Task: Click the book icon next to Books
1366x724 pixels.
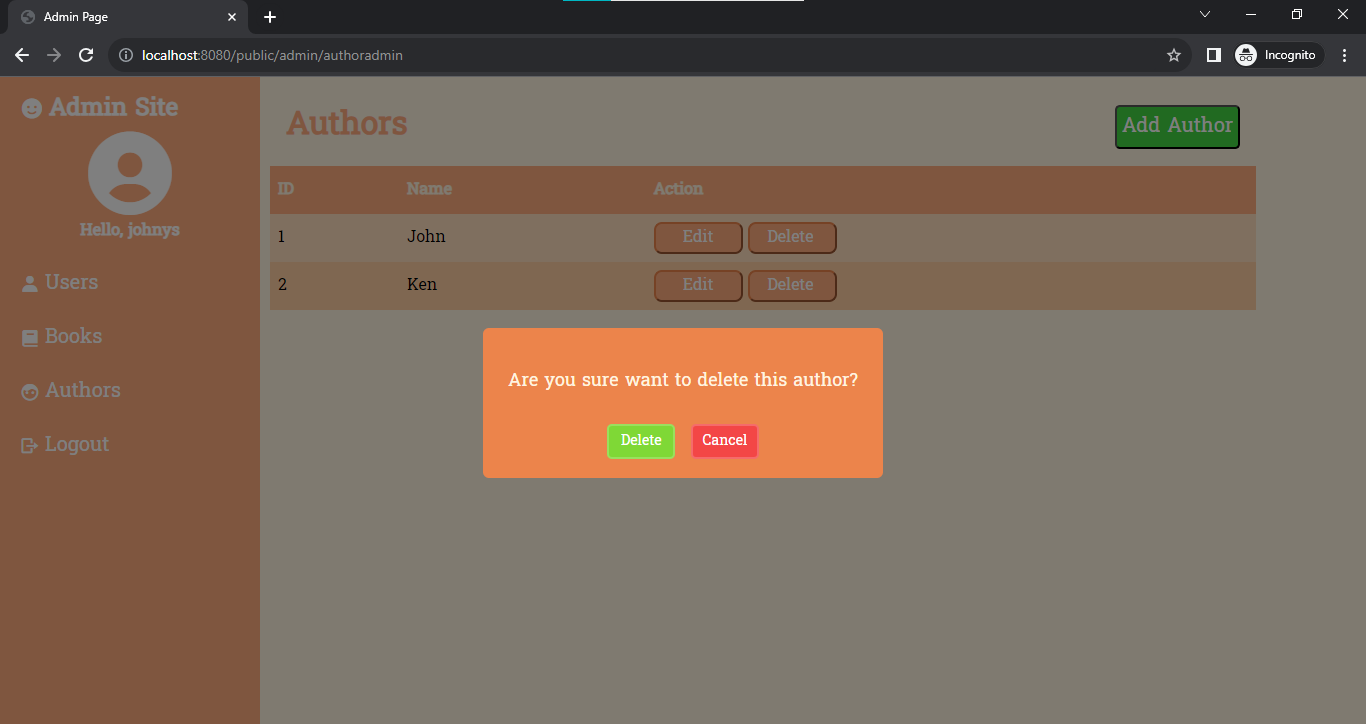Action: tap(30, 338)
